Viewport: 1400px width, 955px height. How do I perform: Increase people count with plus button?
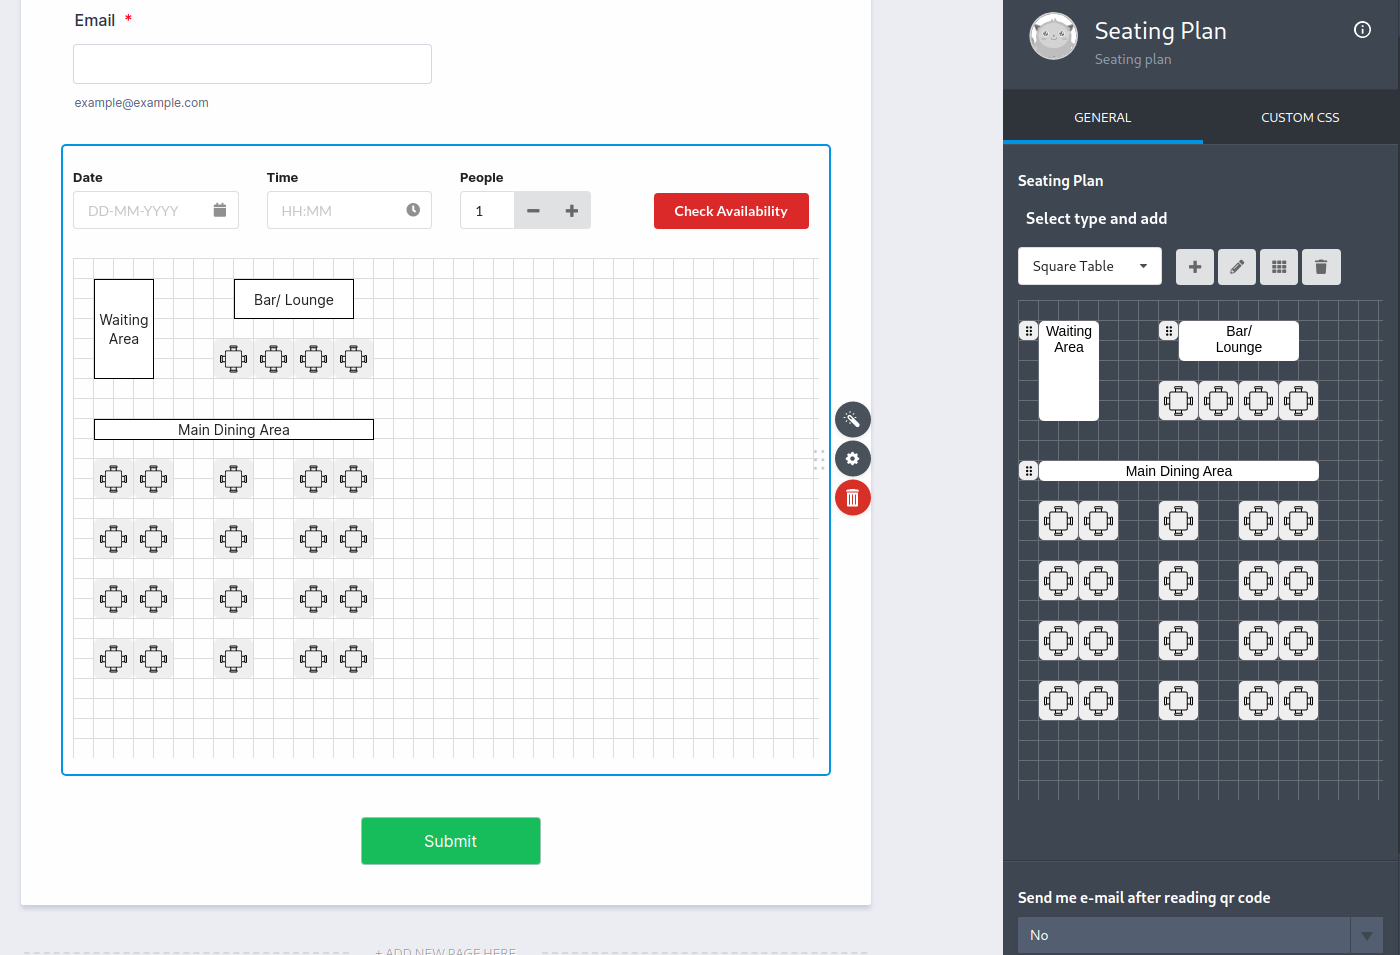pyautogui.click(x=572, y=210)
